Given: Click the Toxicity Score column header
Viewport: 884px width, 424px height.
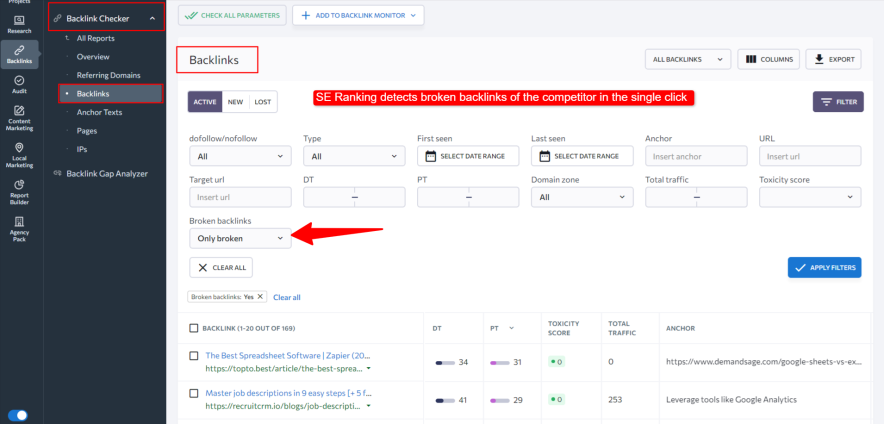Looking at the screenshot, I should click(563, 328).
